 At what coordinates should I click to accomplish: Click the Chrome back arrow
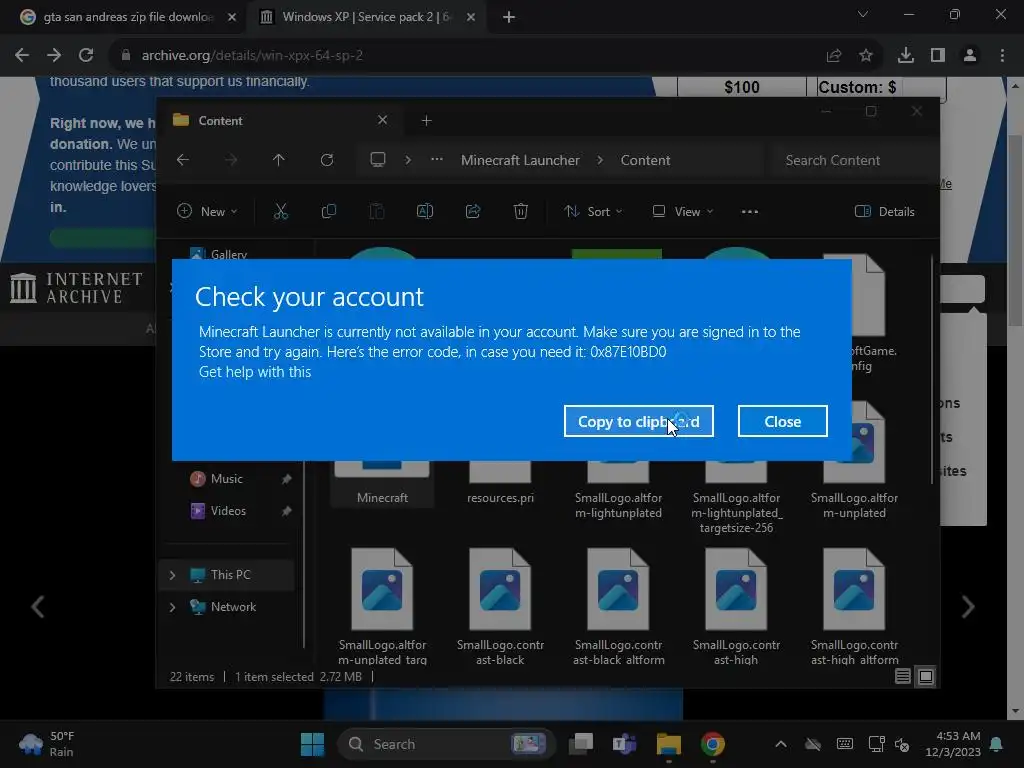(x=22, y=56)
